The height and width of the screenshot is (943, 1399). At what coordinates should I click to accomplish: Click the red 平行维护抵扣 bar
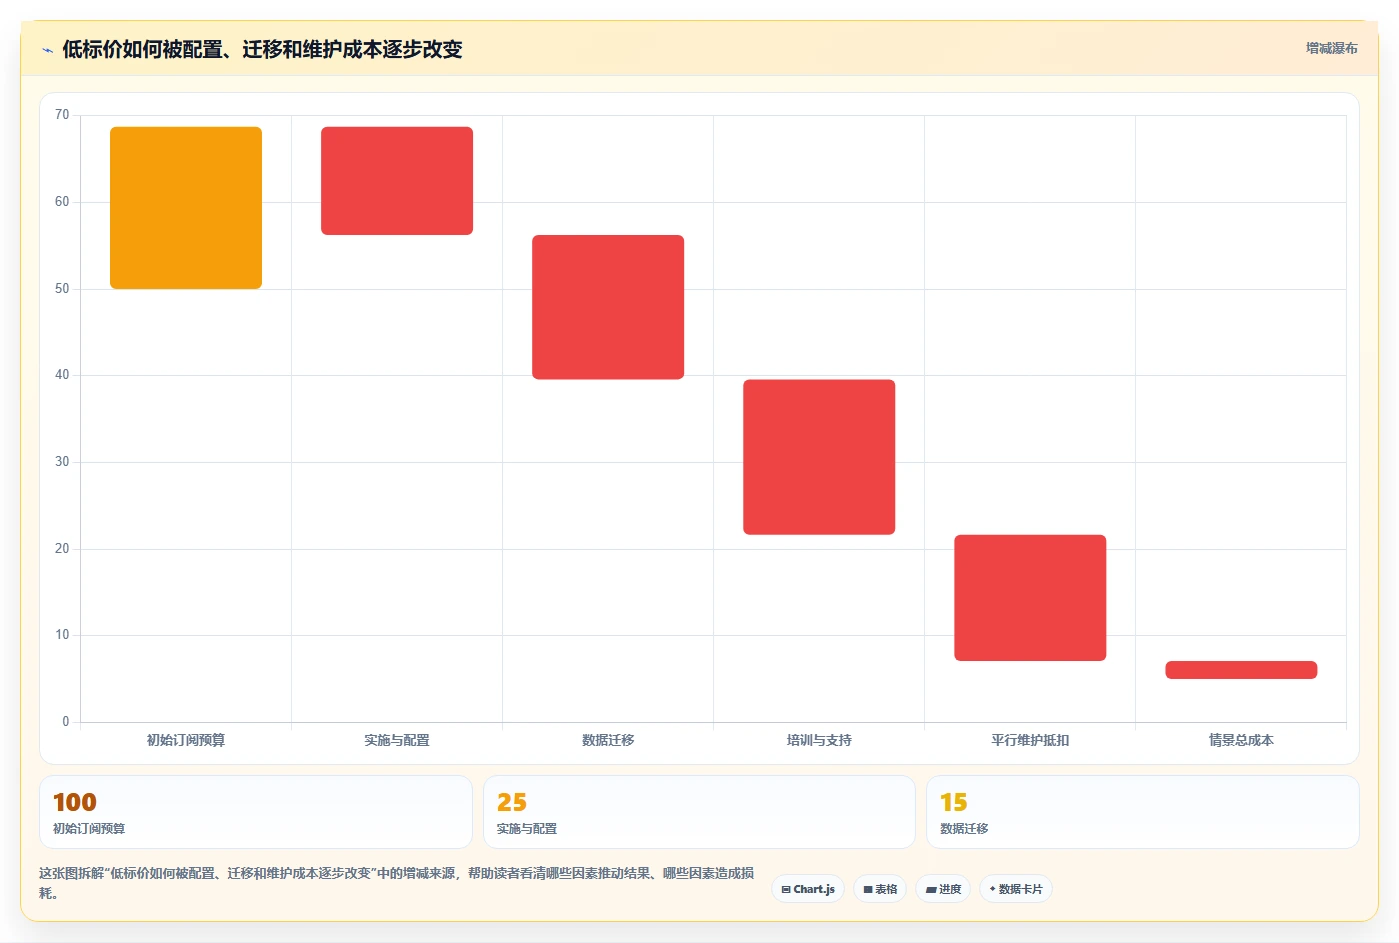pos(1030,598)
